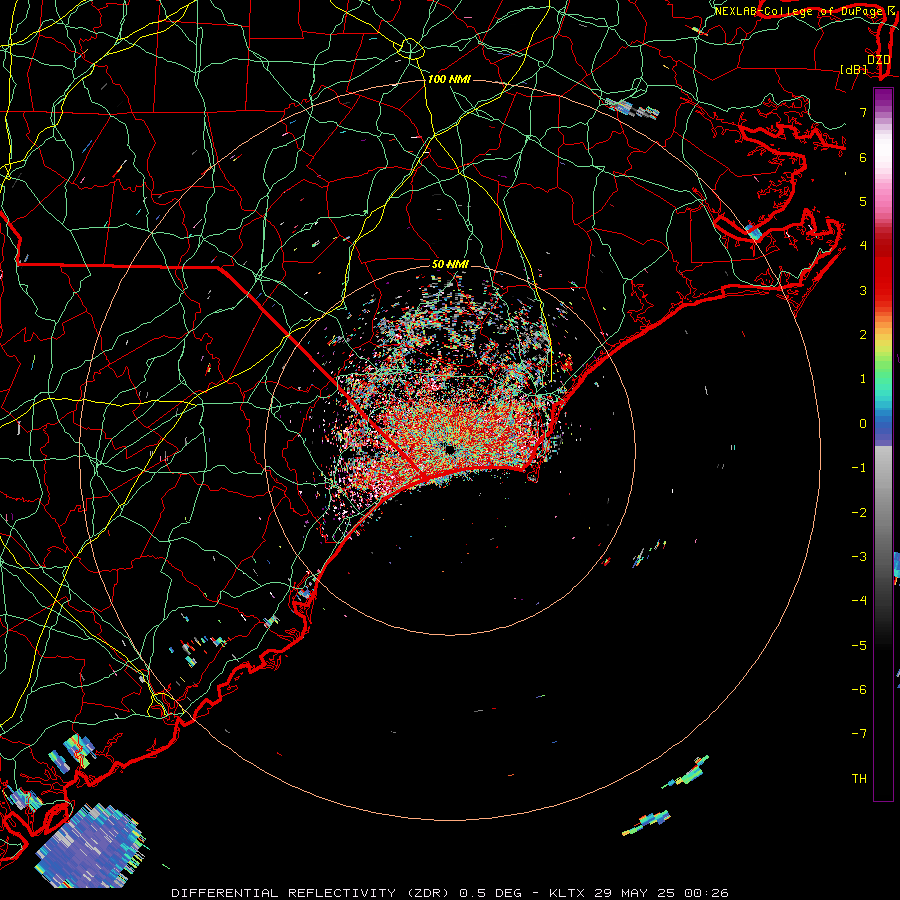Click the "-6" value on the dB scale
900x900 pixels.
(x=859, y=690)
